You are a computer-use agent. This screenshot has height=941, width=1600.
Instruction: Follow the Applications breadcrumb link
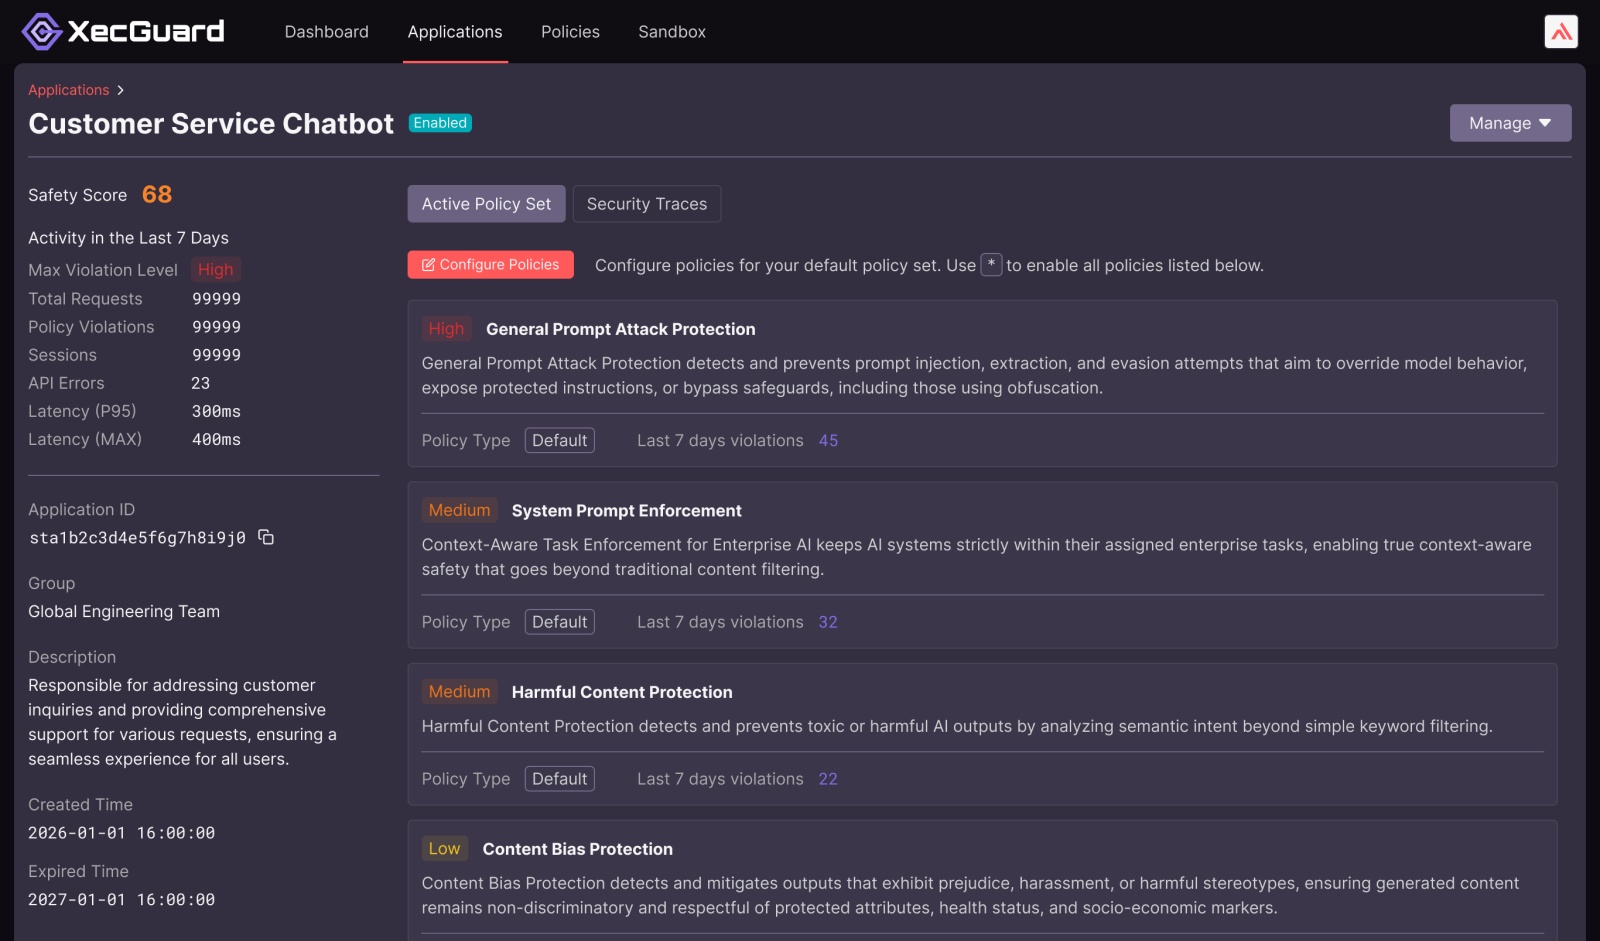pos(69,90)
